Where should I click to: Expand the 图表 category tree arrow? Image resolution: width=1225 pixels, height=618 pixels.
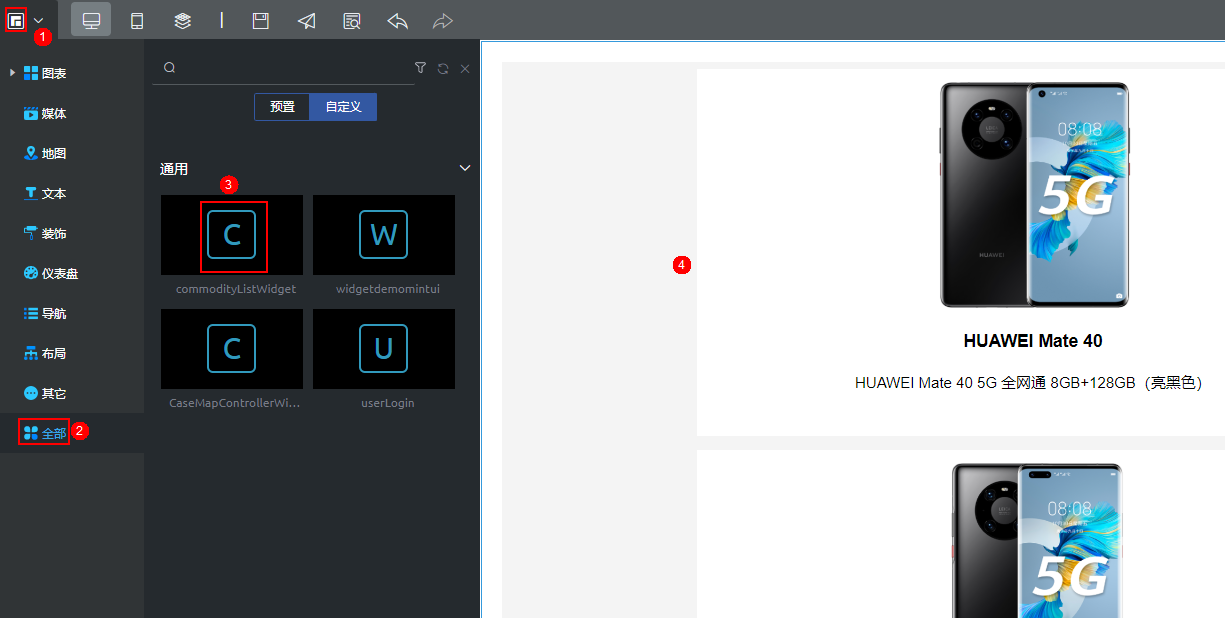[x=12, y=73]
